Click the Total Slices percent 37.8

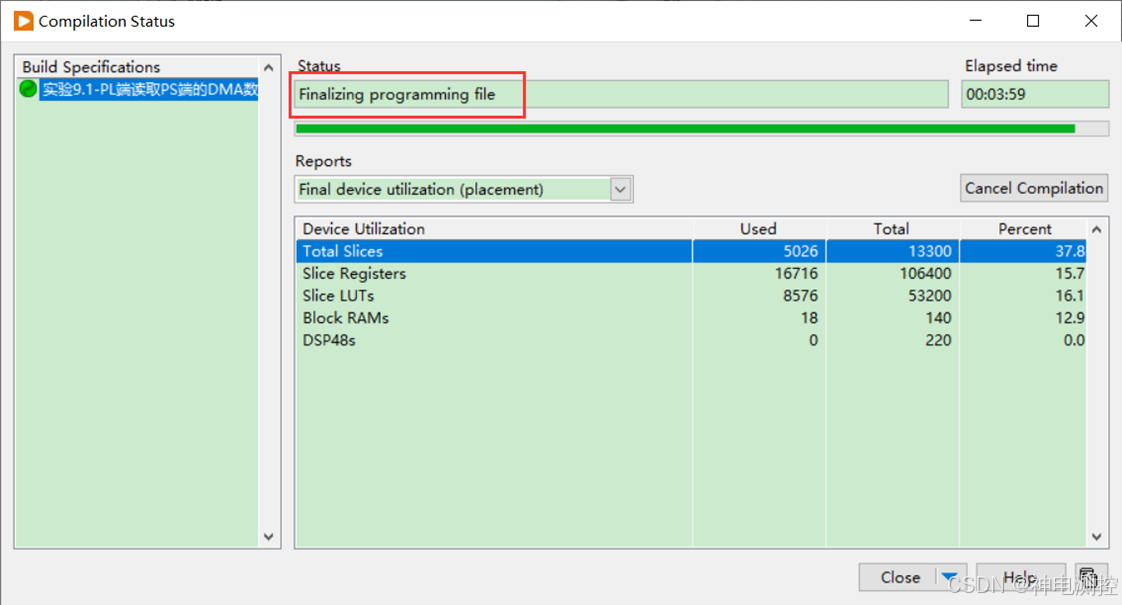coord(1070,251)
